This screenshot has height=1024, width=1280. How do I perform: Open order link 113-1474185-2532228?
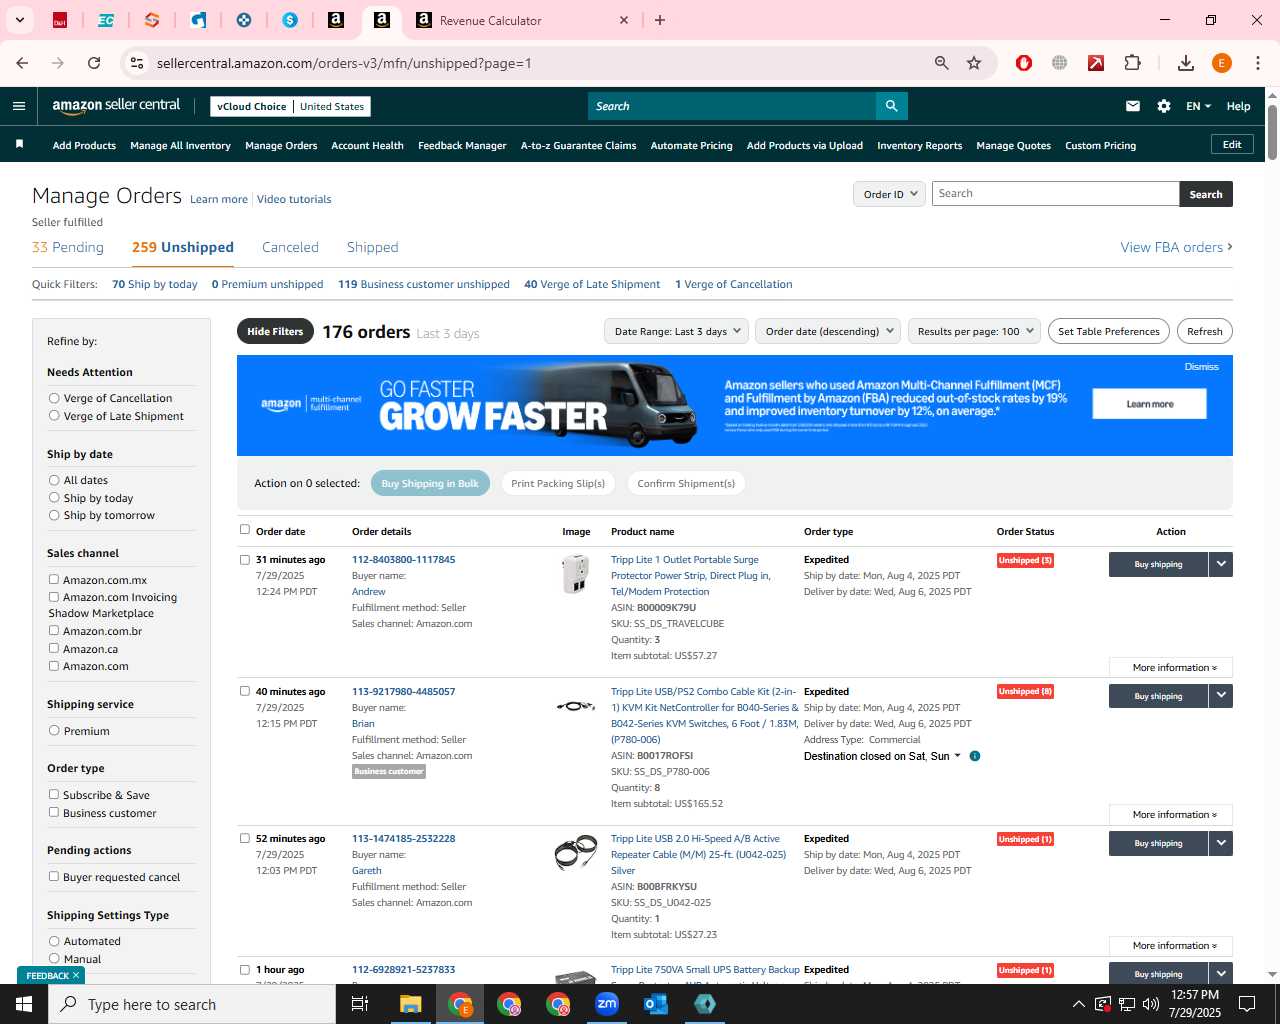pos(403,838)
